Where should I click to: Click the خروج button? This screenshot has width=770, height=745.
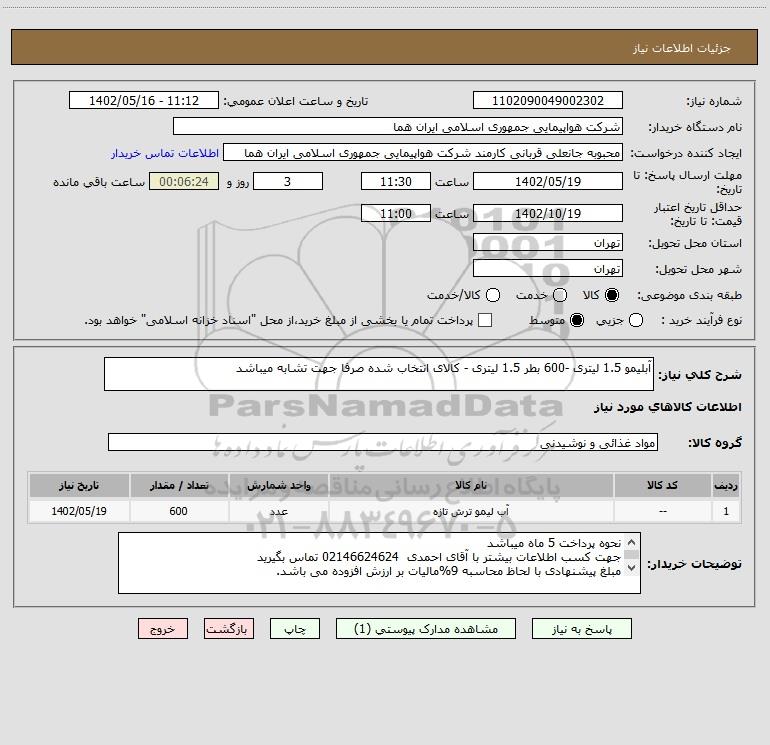click(163, 629)
